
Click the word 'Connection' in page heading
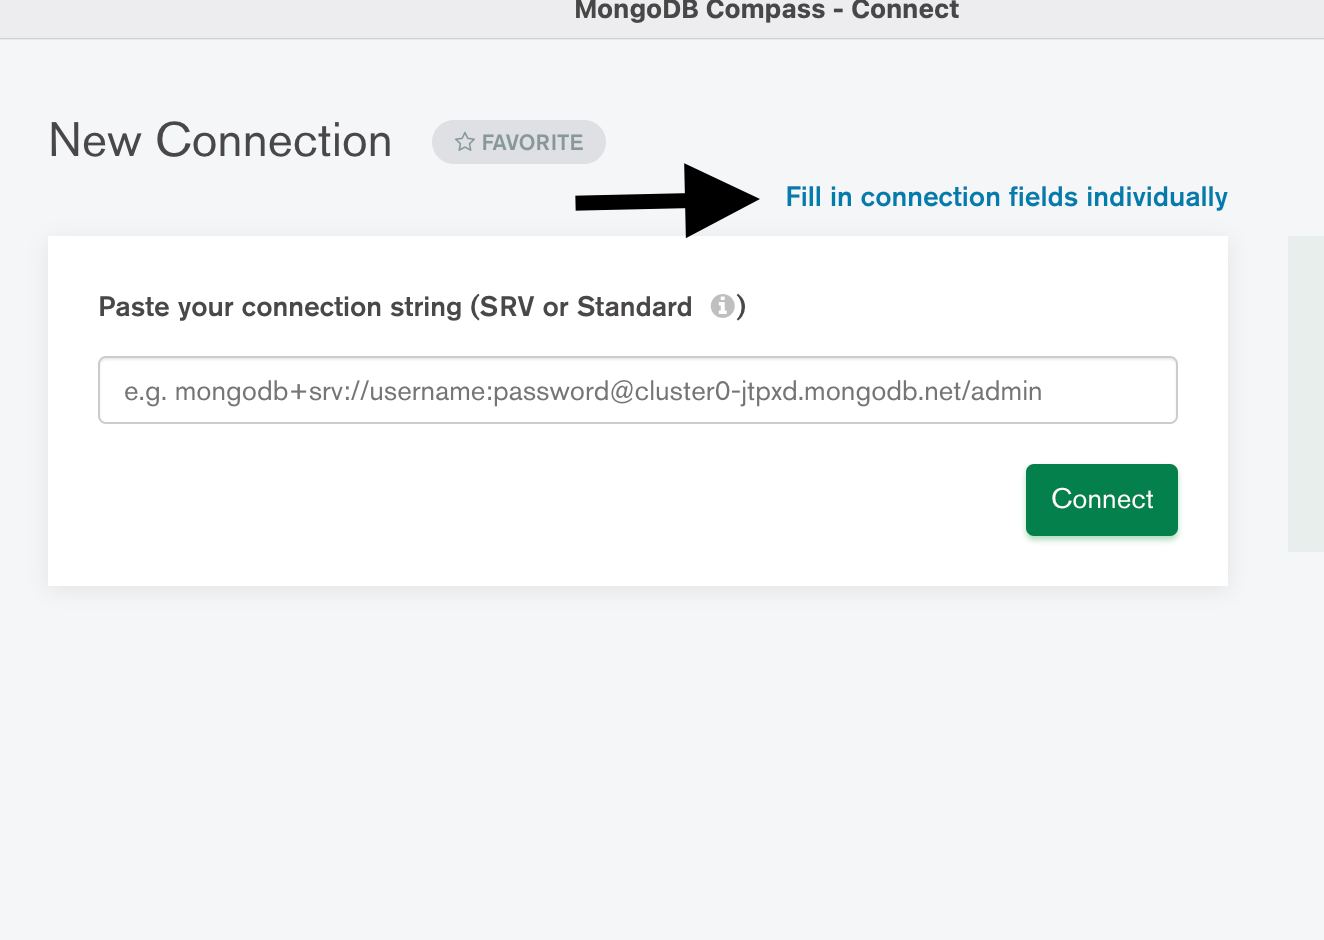pyautogui.click(x=274, y=140)
